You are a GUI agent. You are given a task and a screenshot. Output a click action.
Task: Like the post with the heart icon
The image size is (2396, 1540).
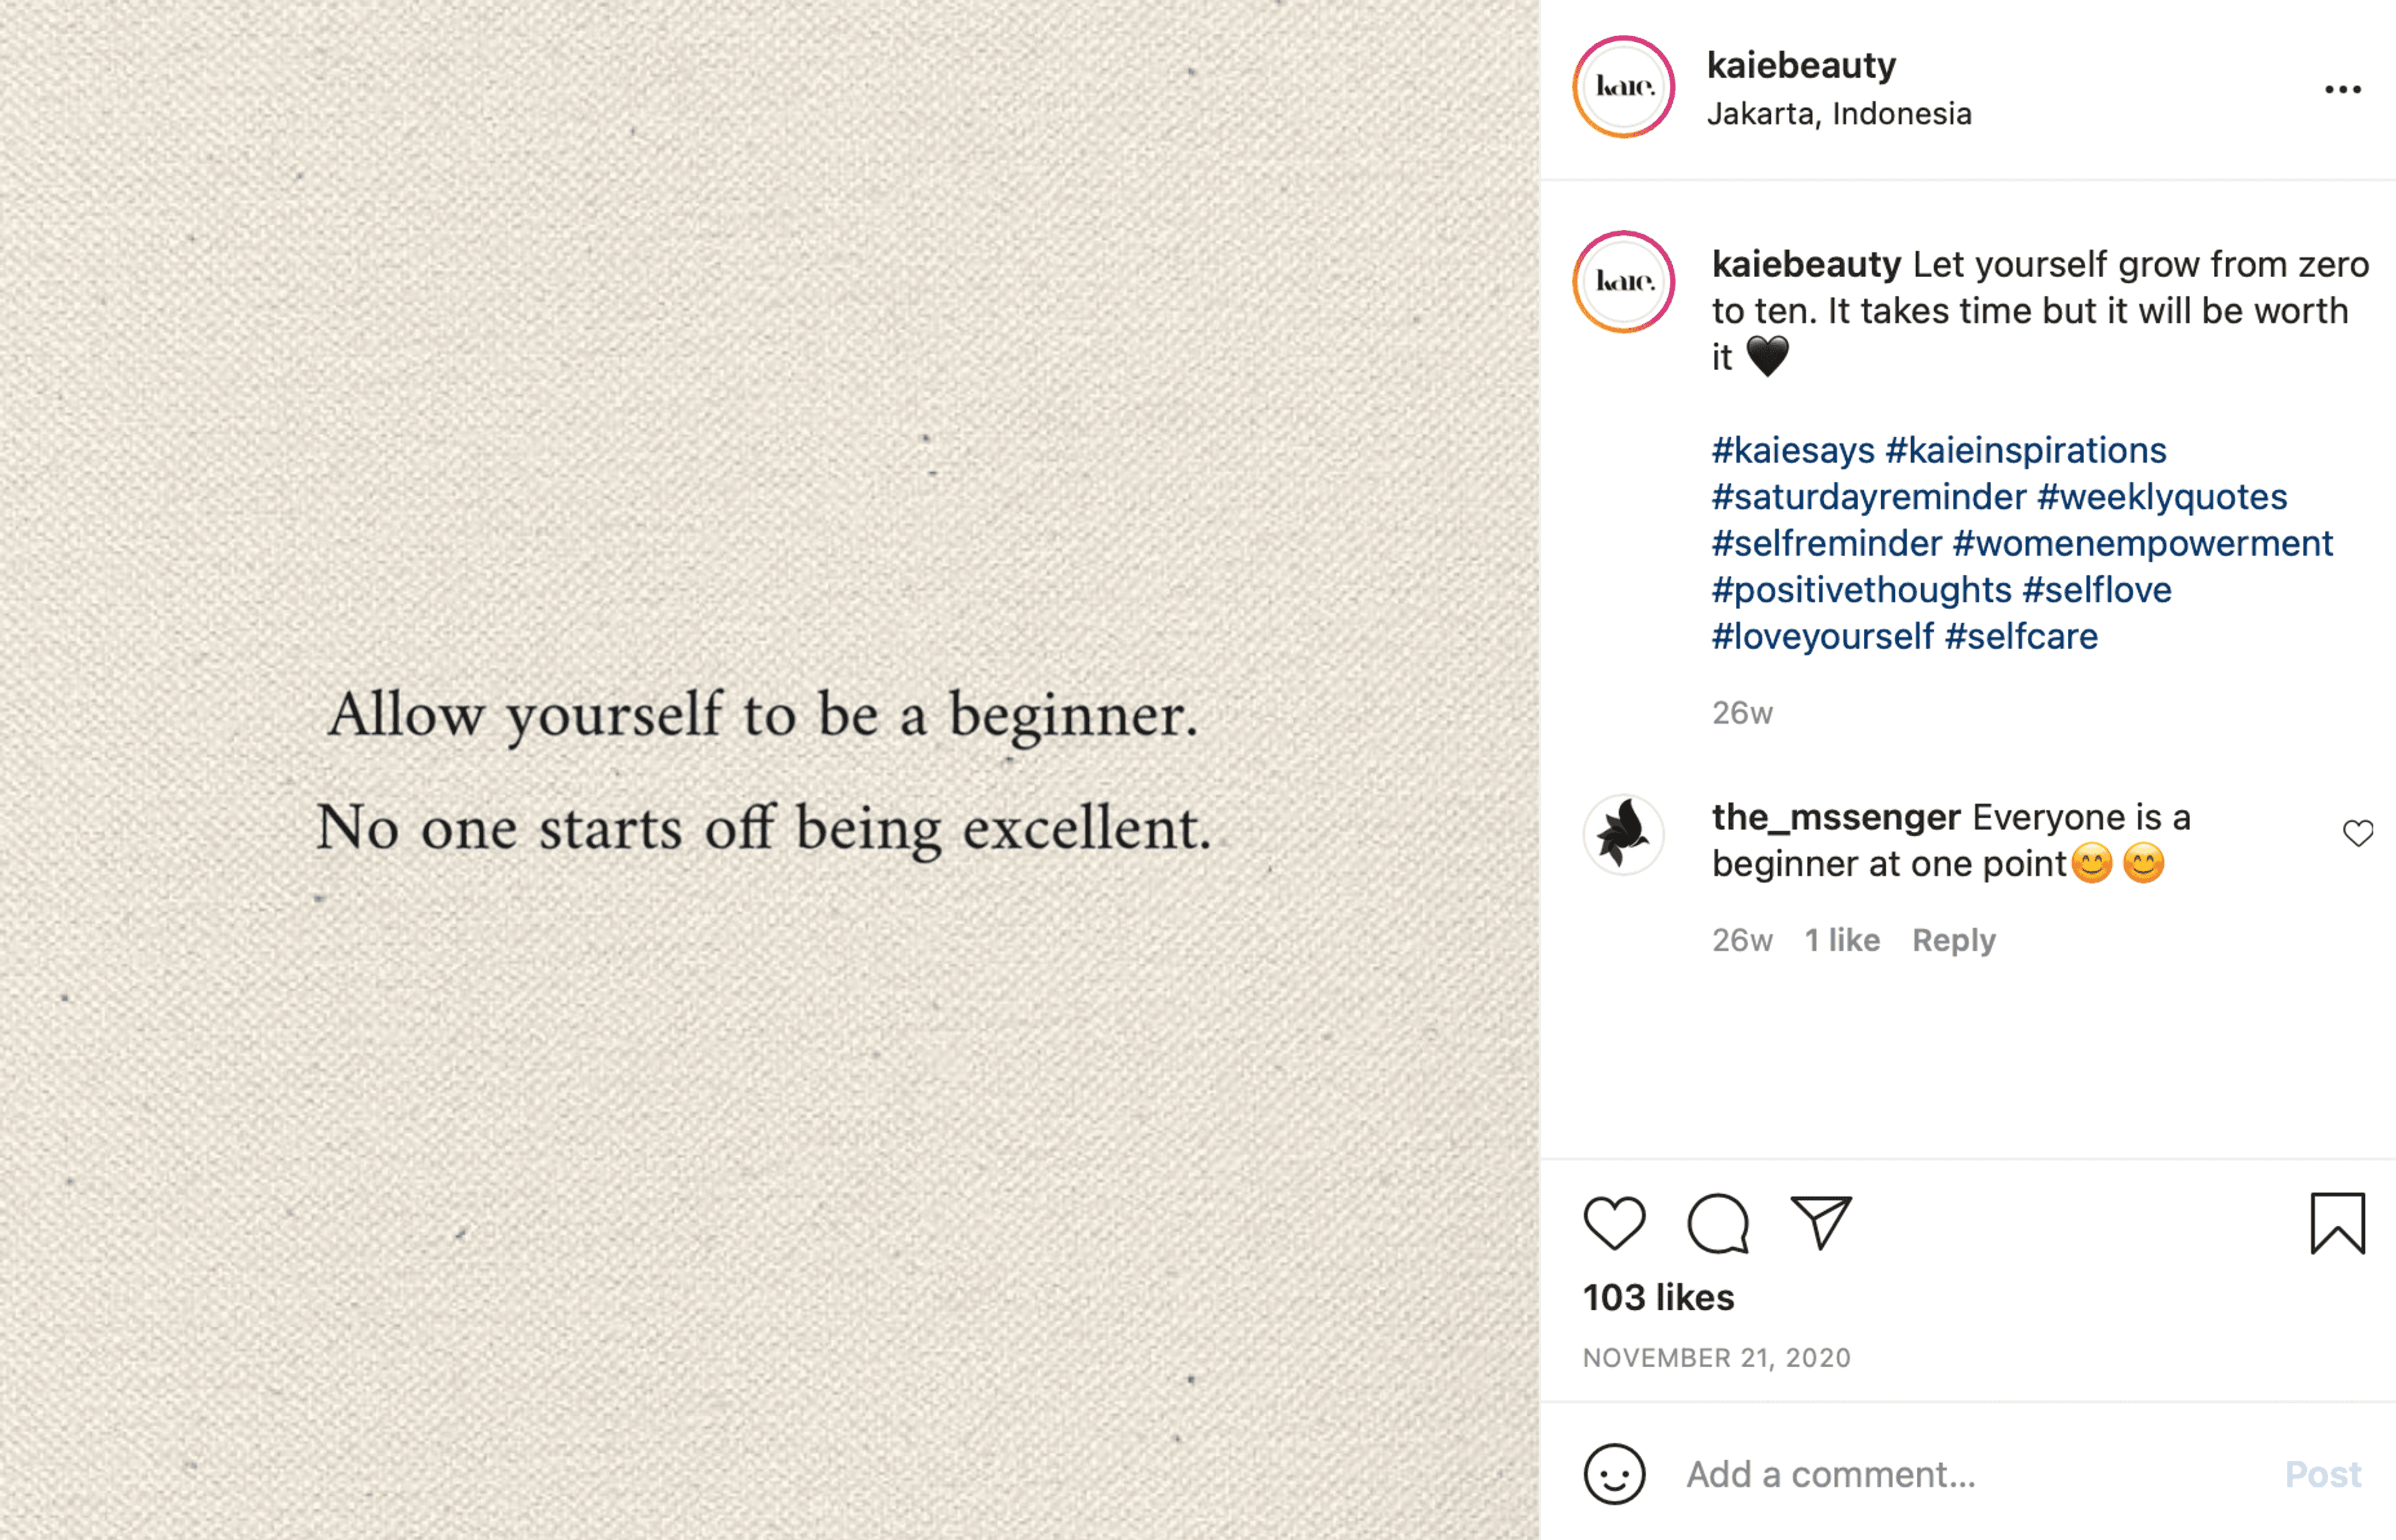[x=1614, y=1223]
